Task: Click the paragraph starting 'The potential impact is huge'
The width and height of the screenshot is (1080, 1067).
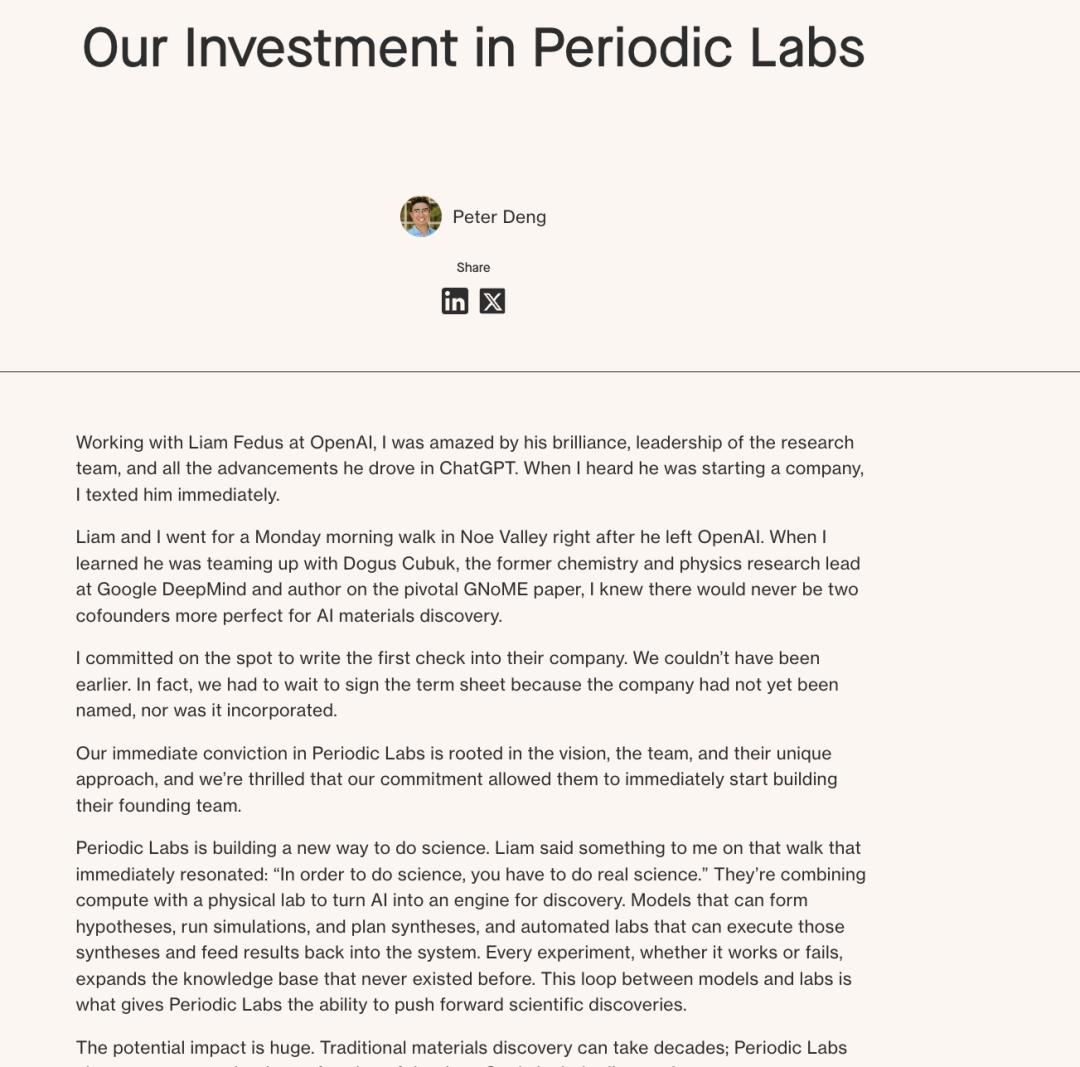Action: (x=461, y=1047)
